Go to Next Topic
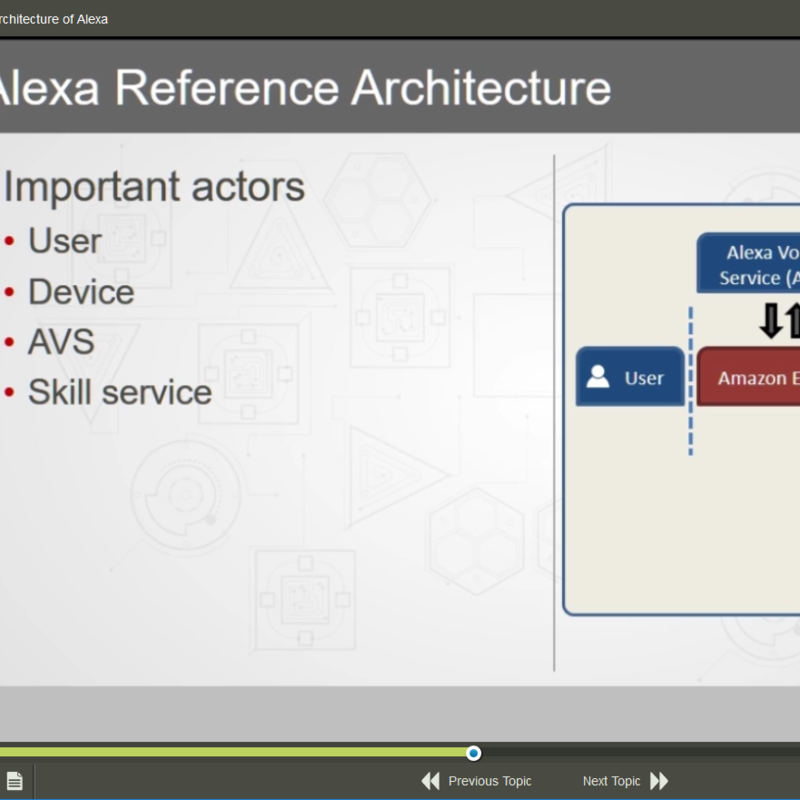The width and height of the screenshot is (800, 800). pyautogui.click(x=611, y=781)
